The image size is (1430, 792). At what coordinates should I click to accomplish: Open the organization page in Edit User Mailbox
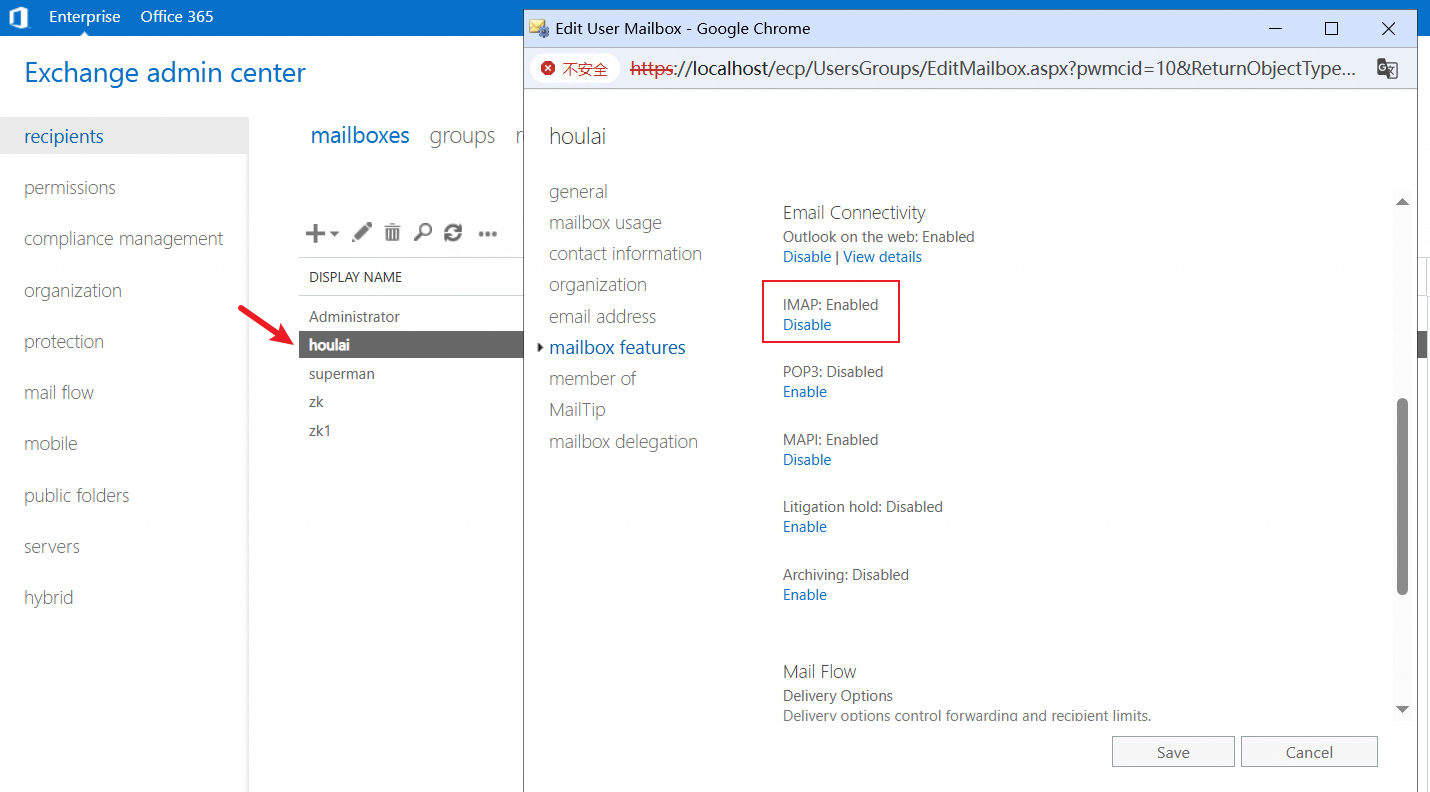click(x=598, y=285)
